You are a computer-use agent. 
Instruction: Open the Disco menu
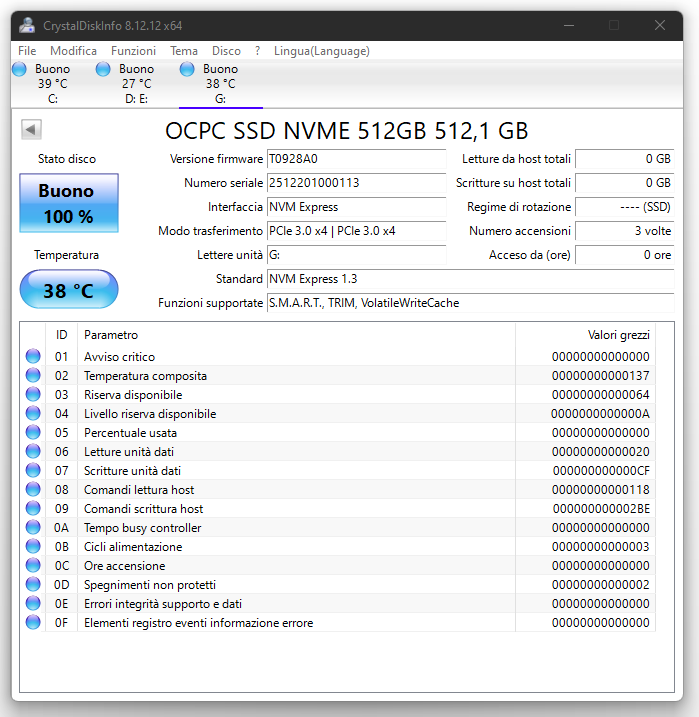tap(226, 51)
